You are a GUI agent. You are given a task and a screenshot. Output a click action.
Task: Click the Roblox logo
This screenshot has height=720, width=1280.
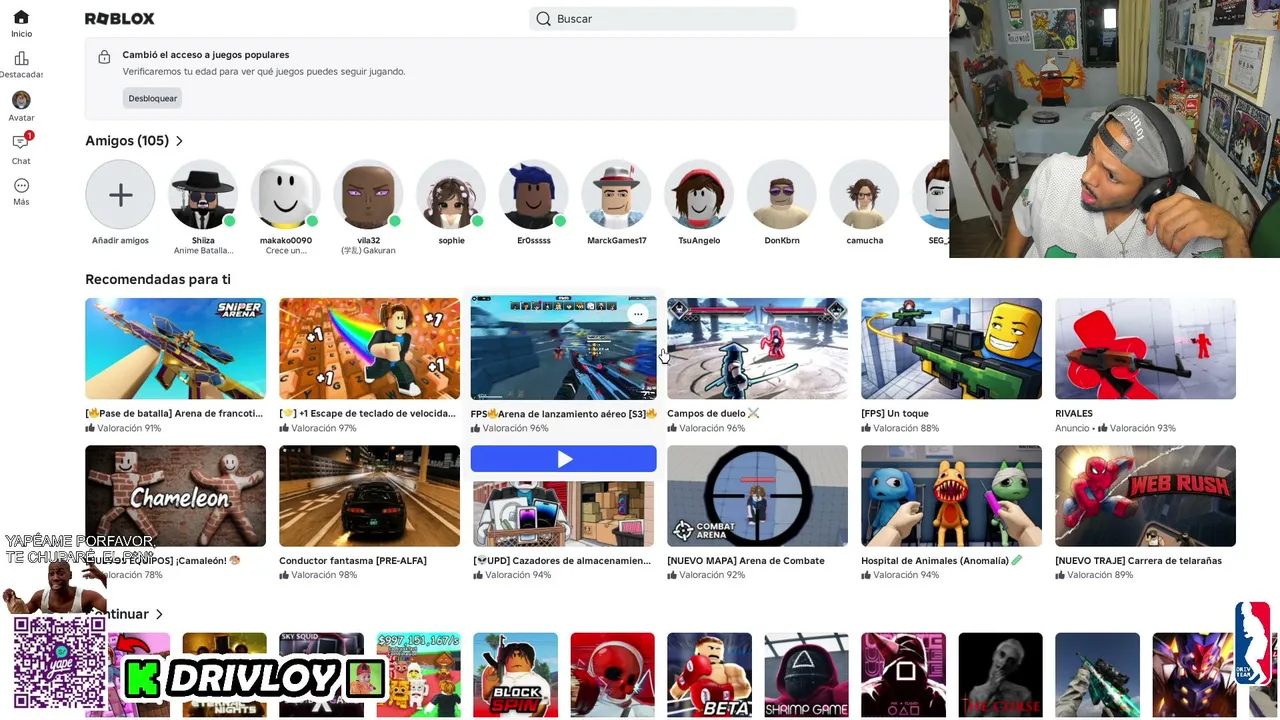(120, 19)
